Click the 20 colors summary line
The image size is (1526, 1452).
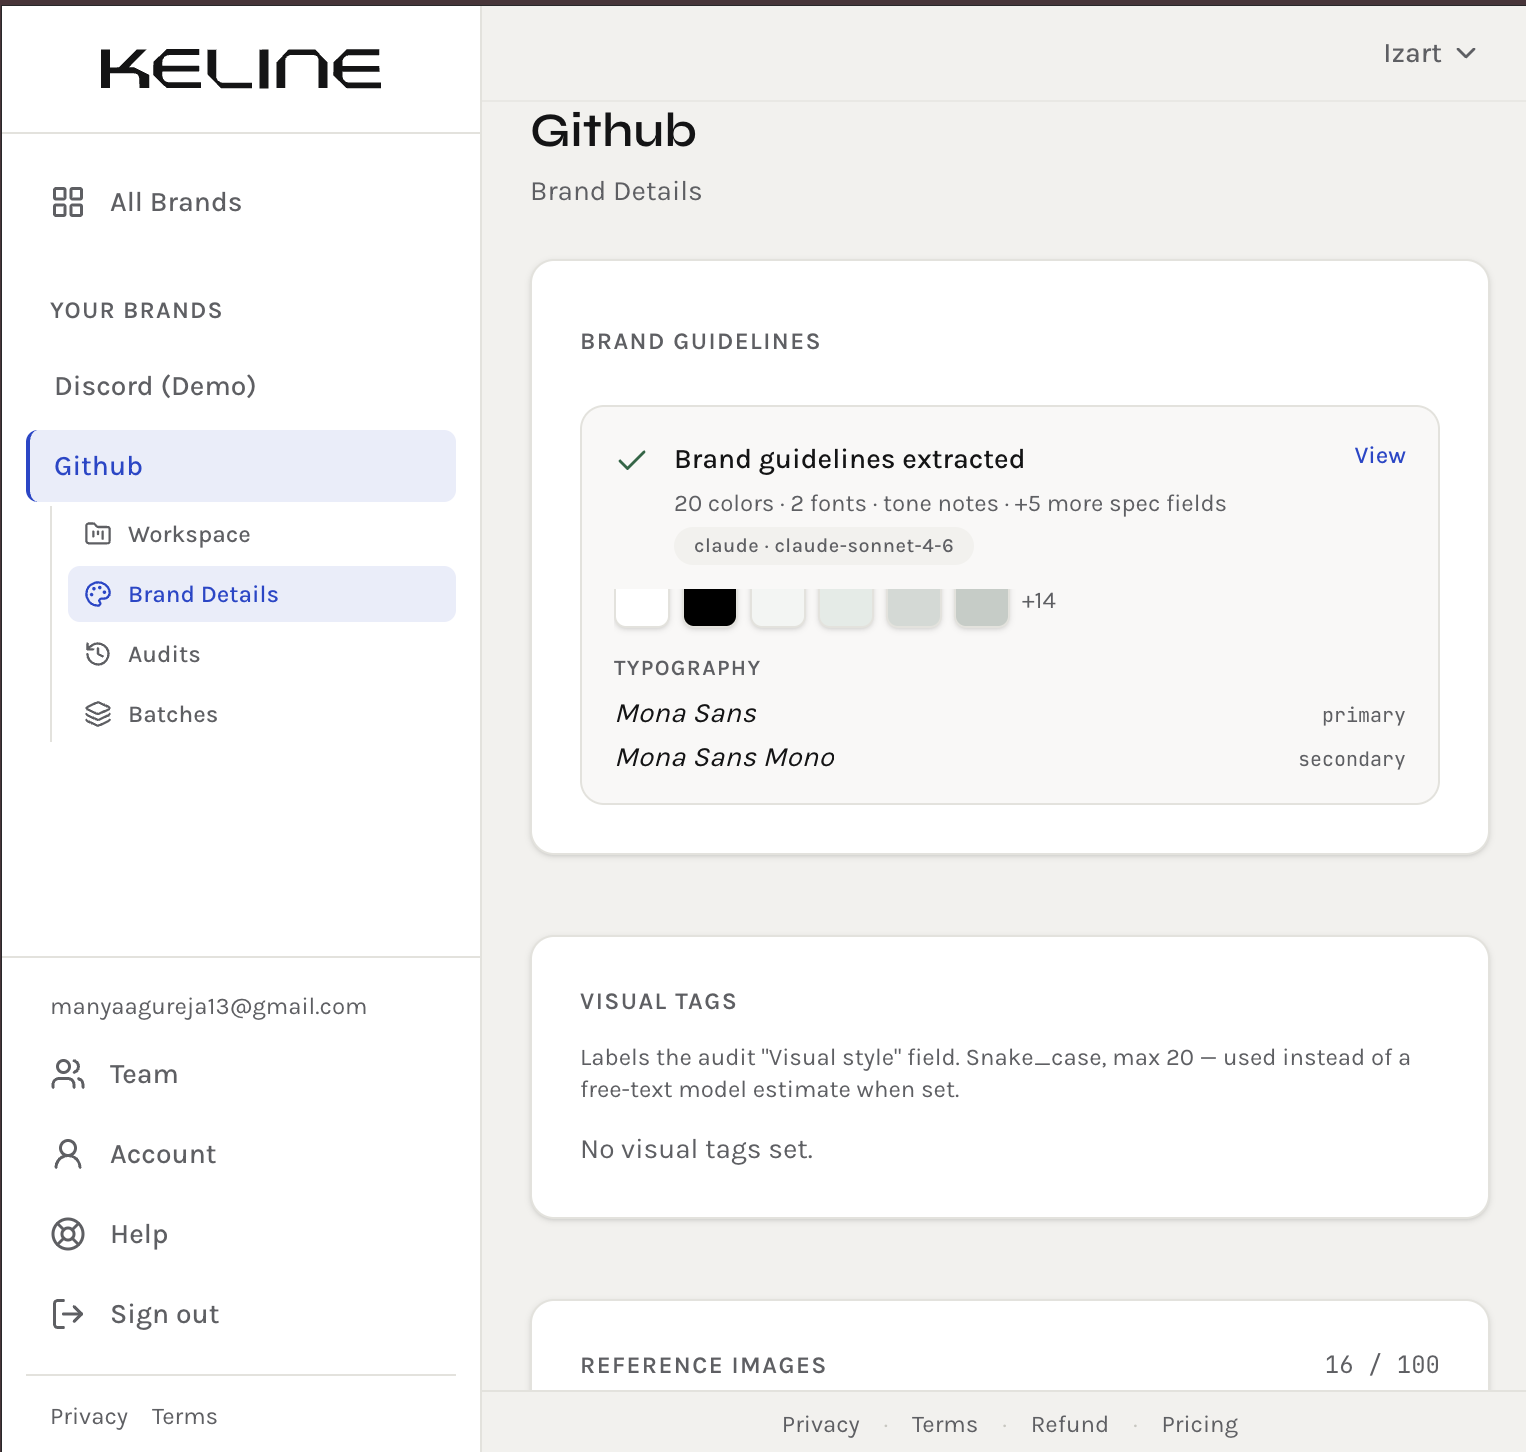(950, 503)
